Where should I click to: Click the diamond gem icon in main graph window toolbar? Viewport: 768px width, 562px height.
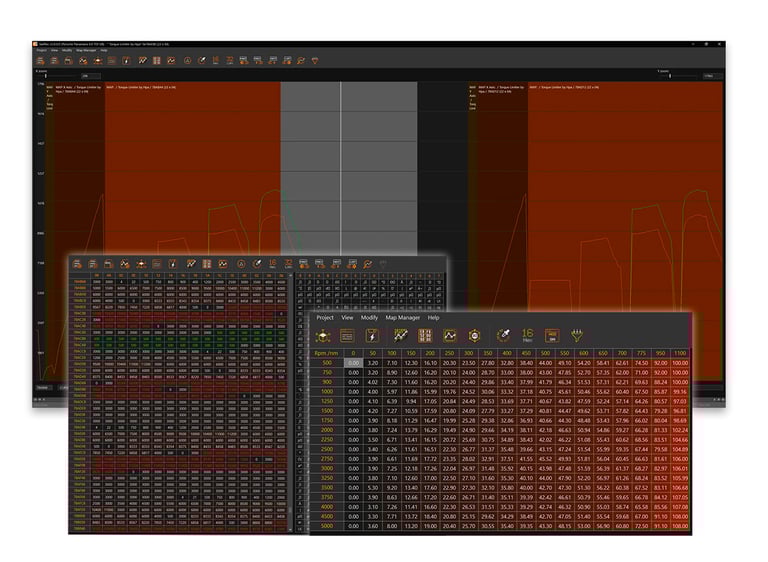point(315,60)
